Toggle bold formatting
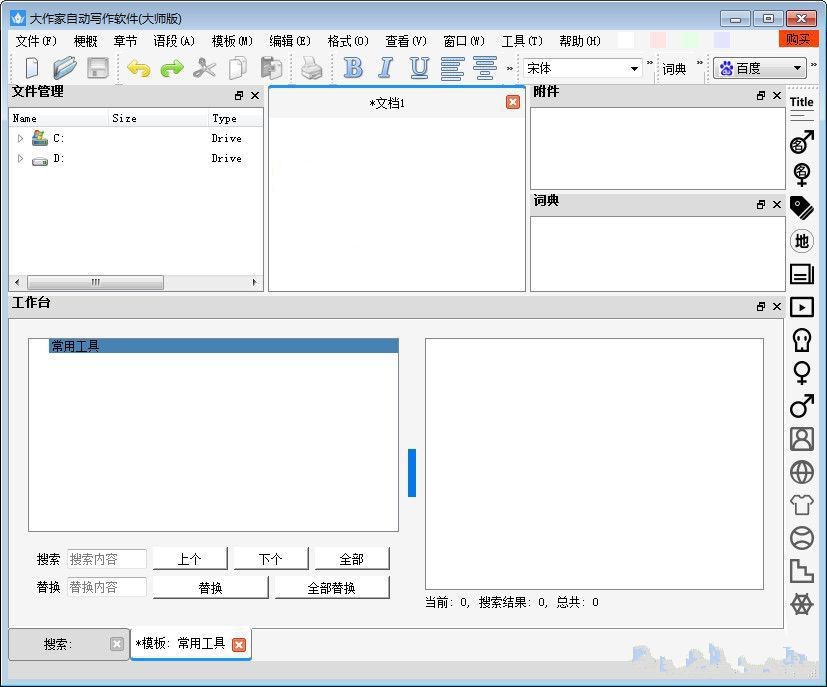827x687 pixels. pyautogui.click(x=353, y=68)
